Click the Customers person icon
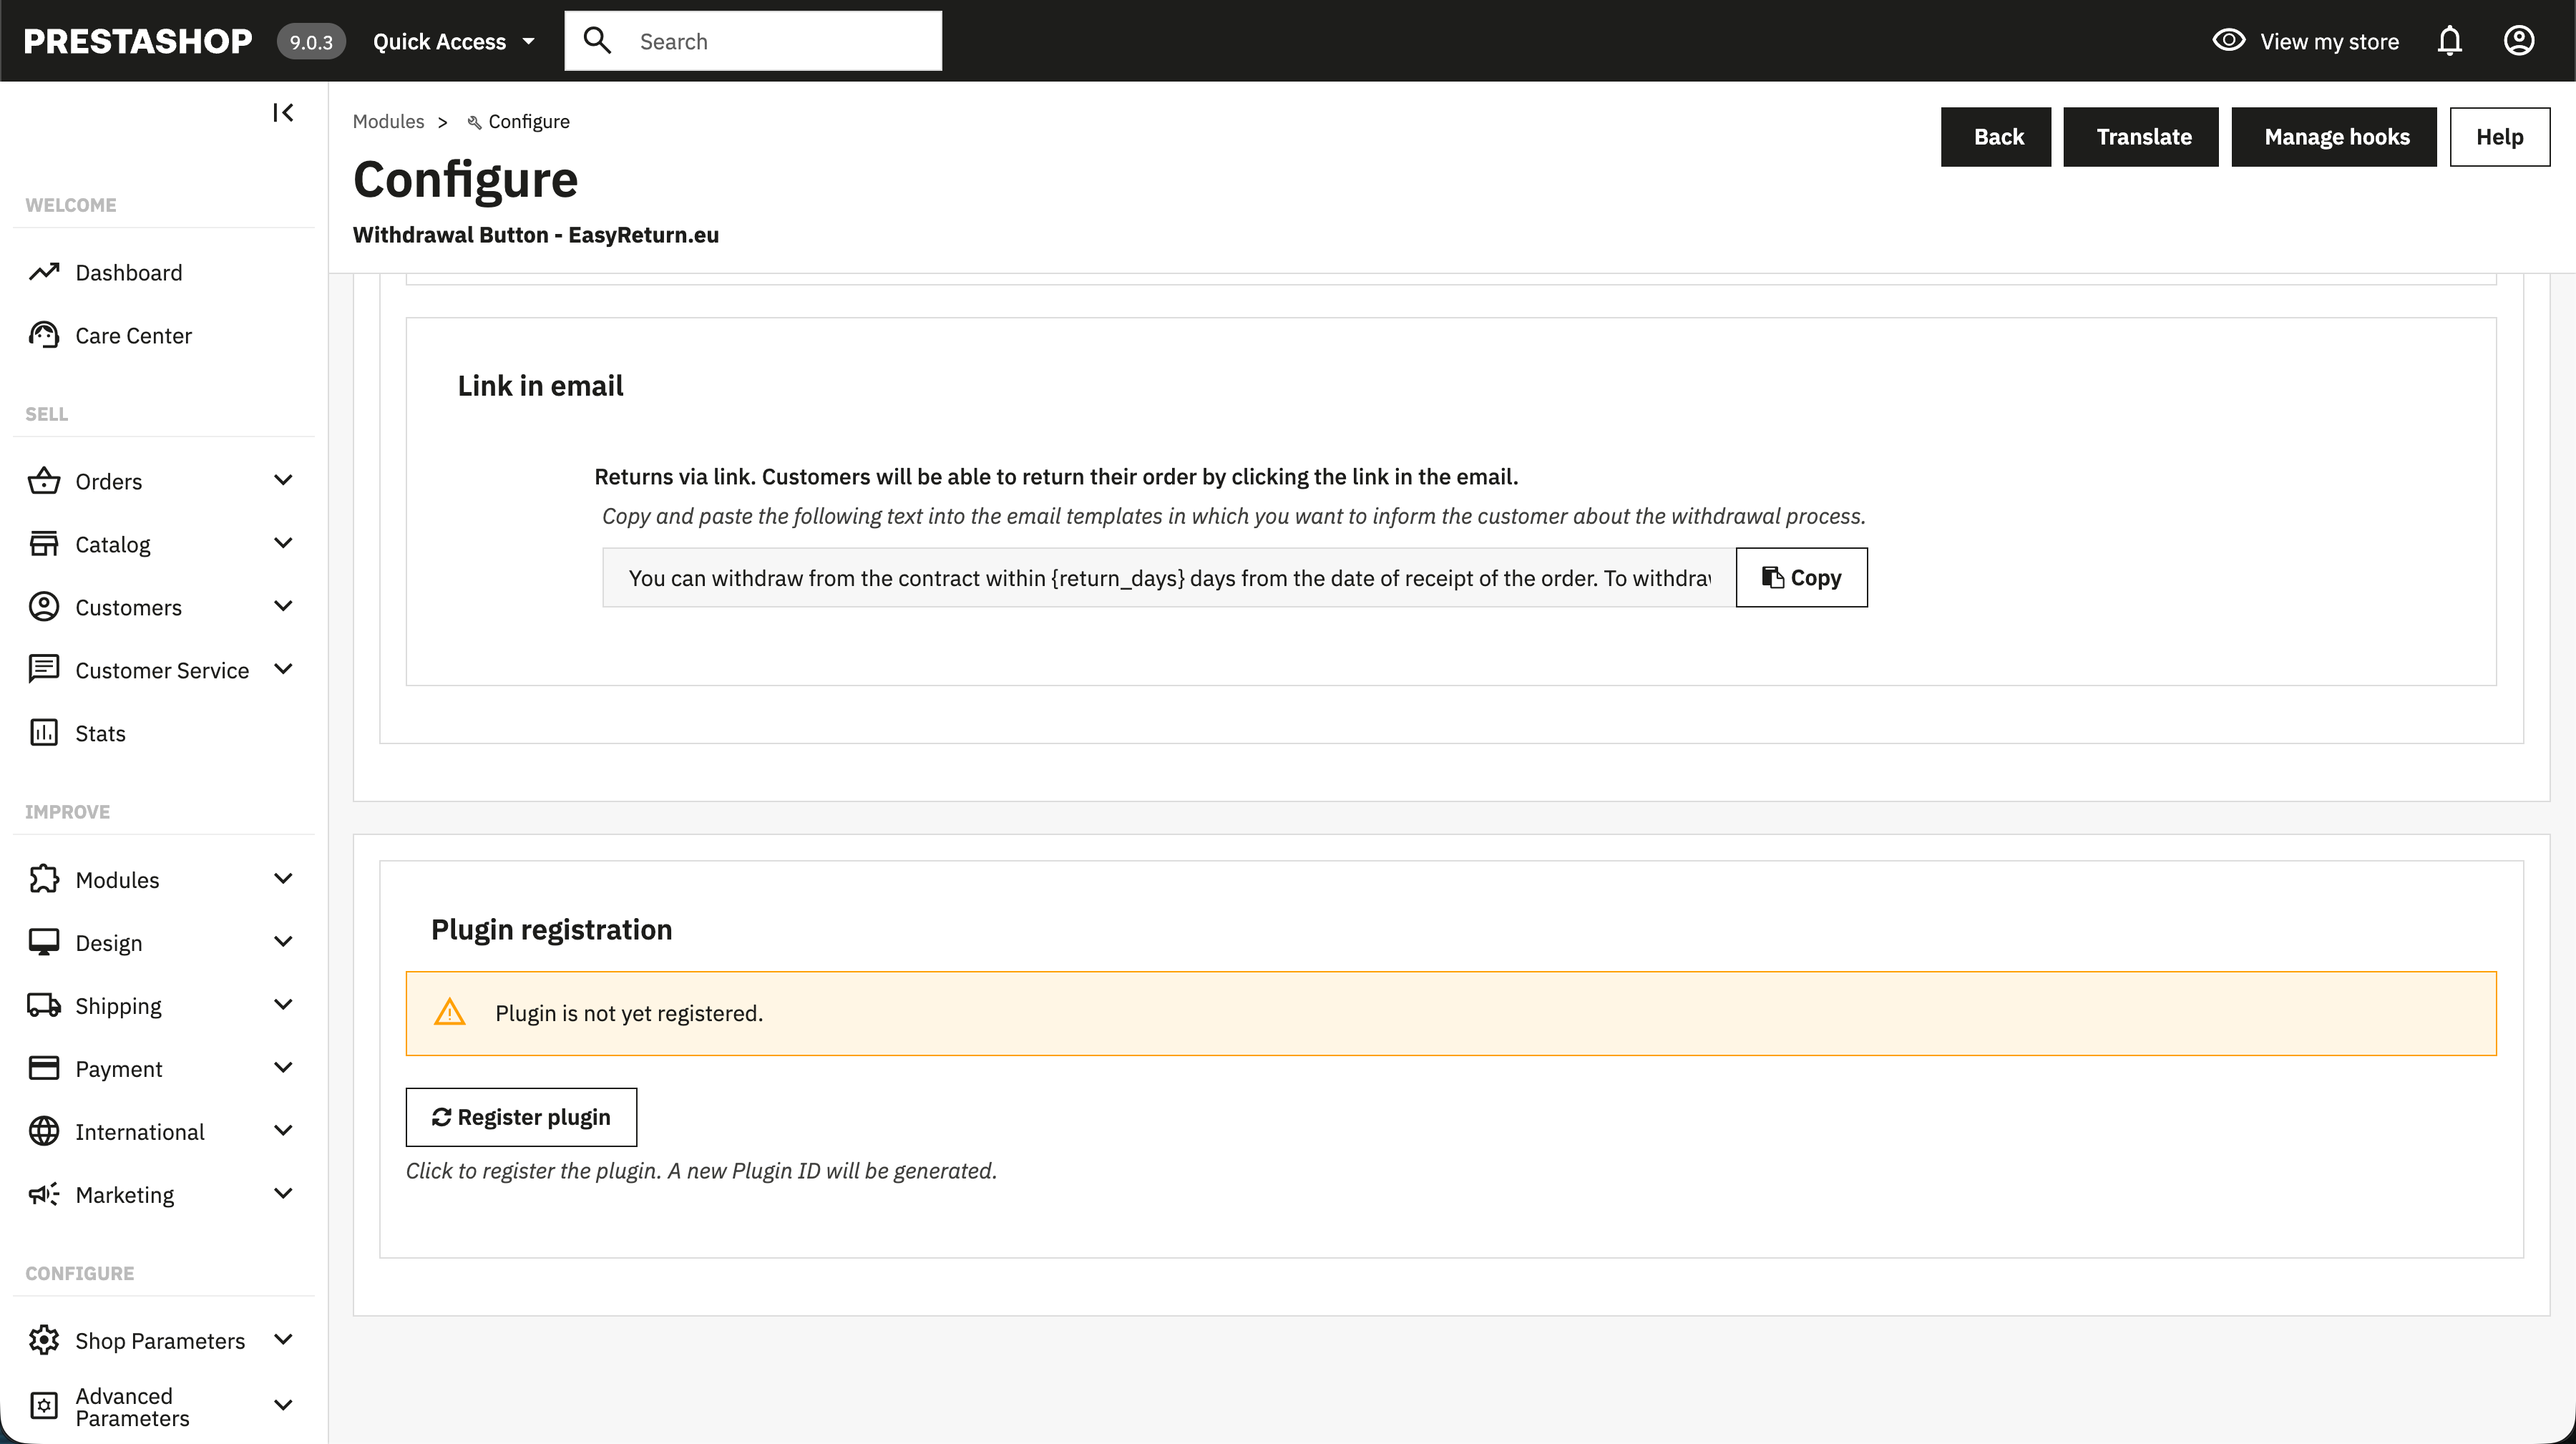This screenshot has height=1444, width=2576. 44,607
